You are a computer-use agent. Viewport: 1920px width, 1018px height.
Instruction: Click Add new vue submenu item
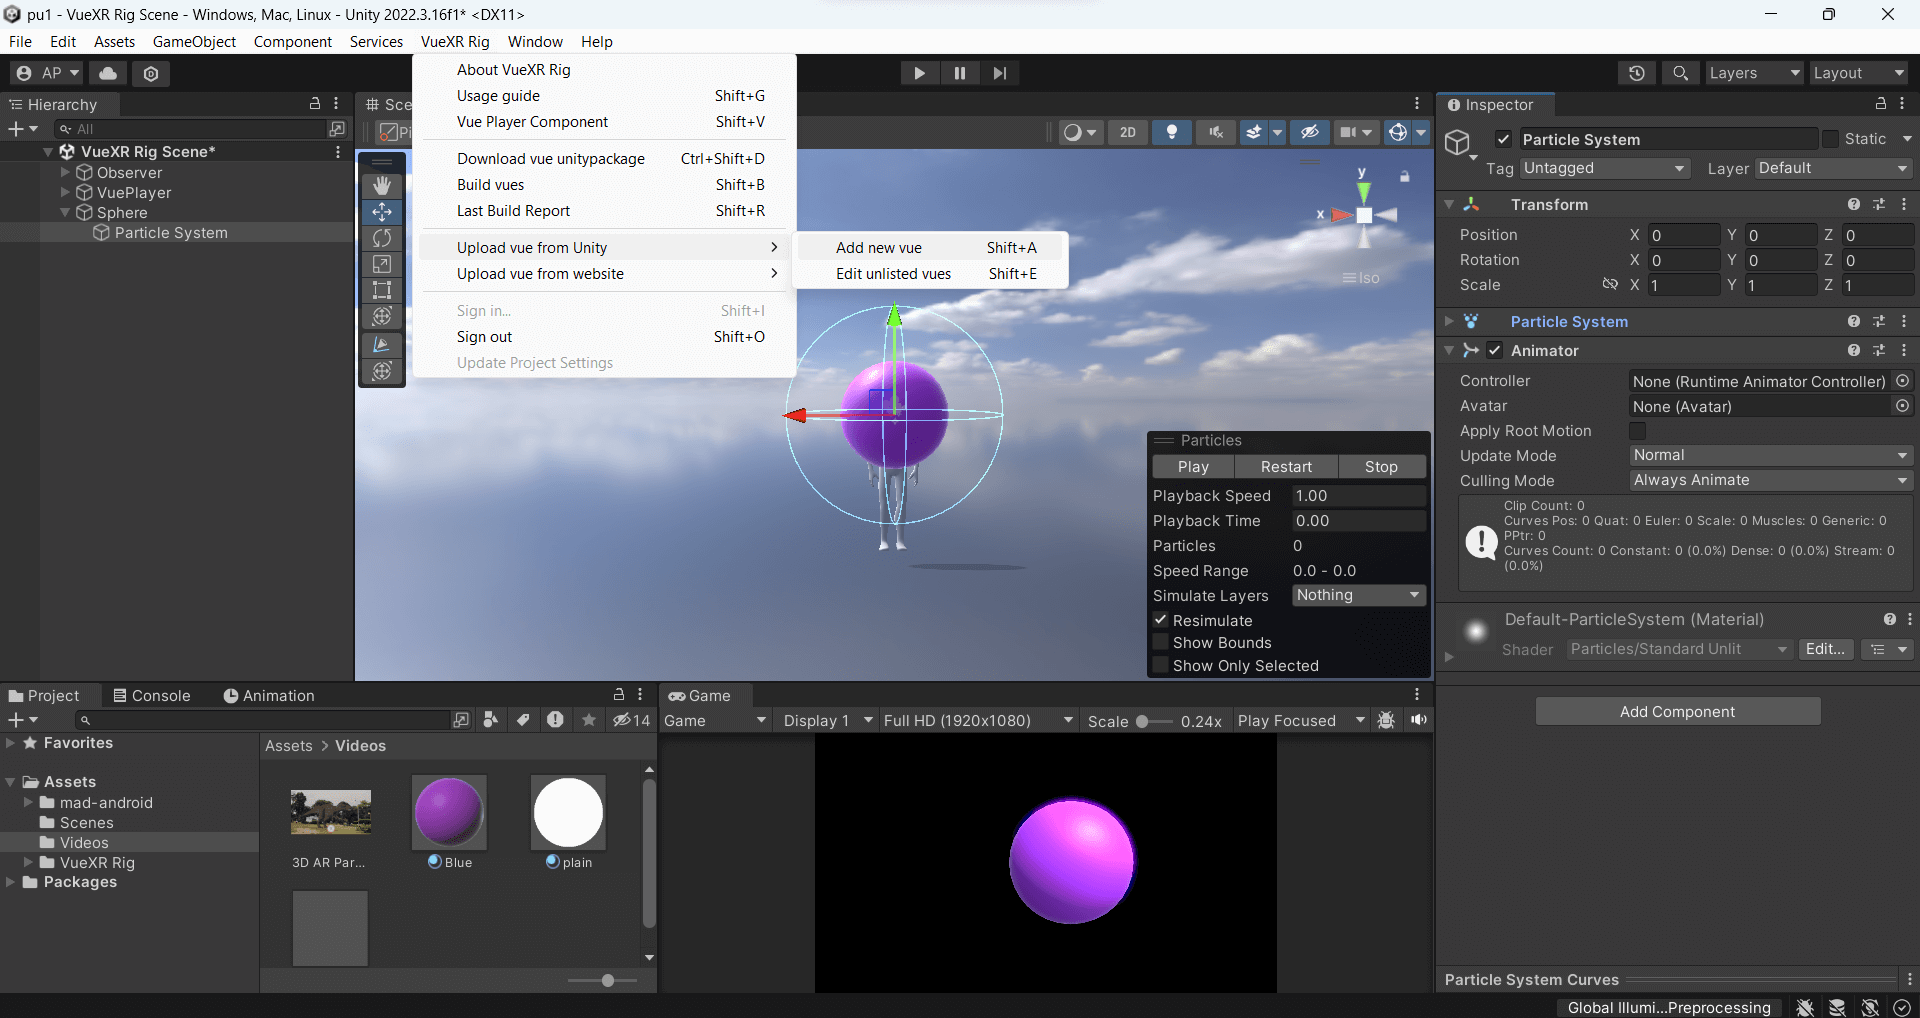click(930, 247)
